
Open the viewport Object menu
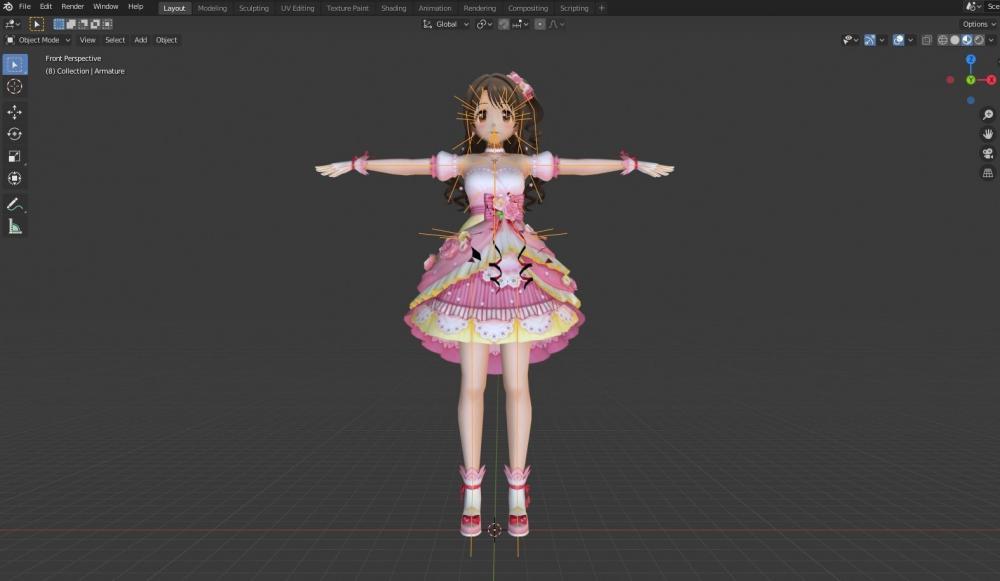click(x=166, y=40)
